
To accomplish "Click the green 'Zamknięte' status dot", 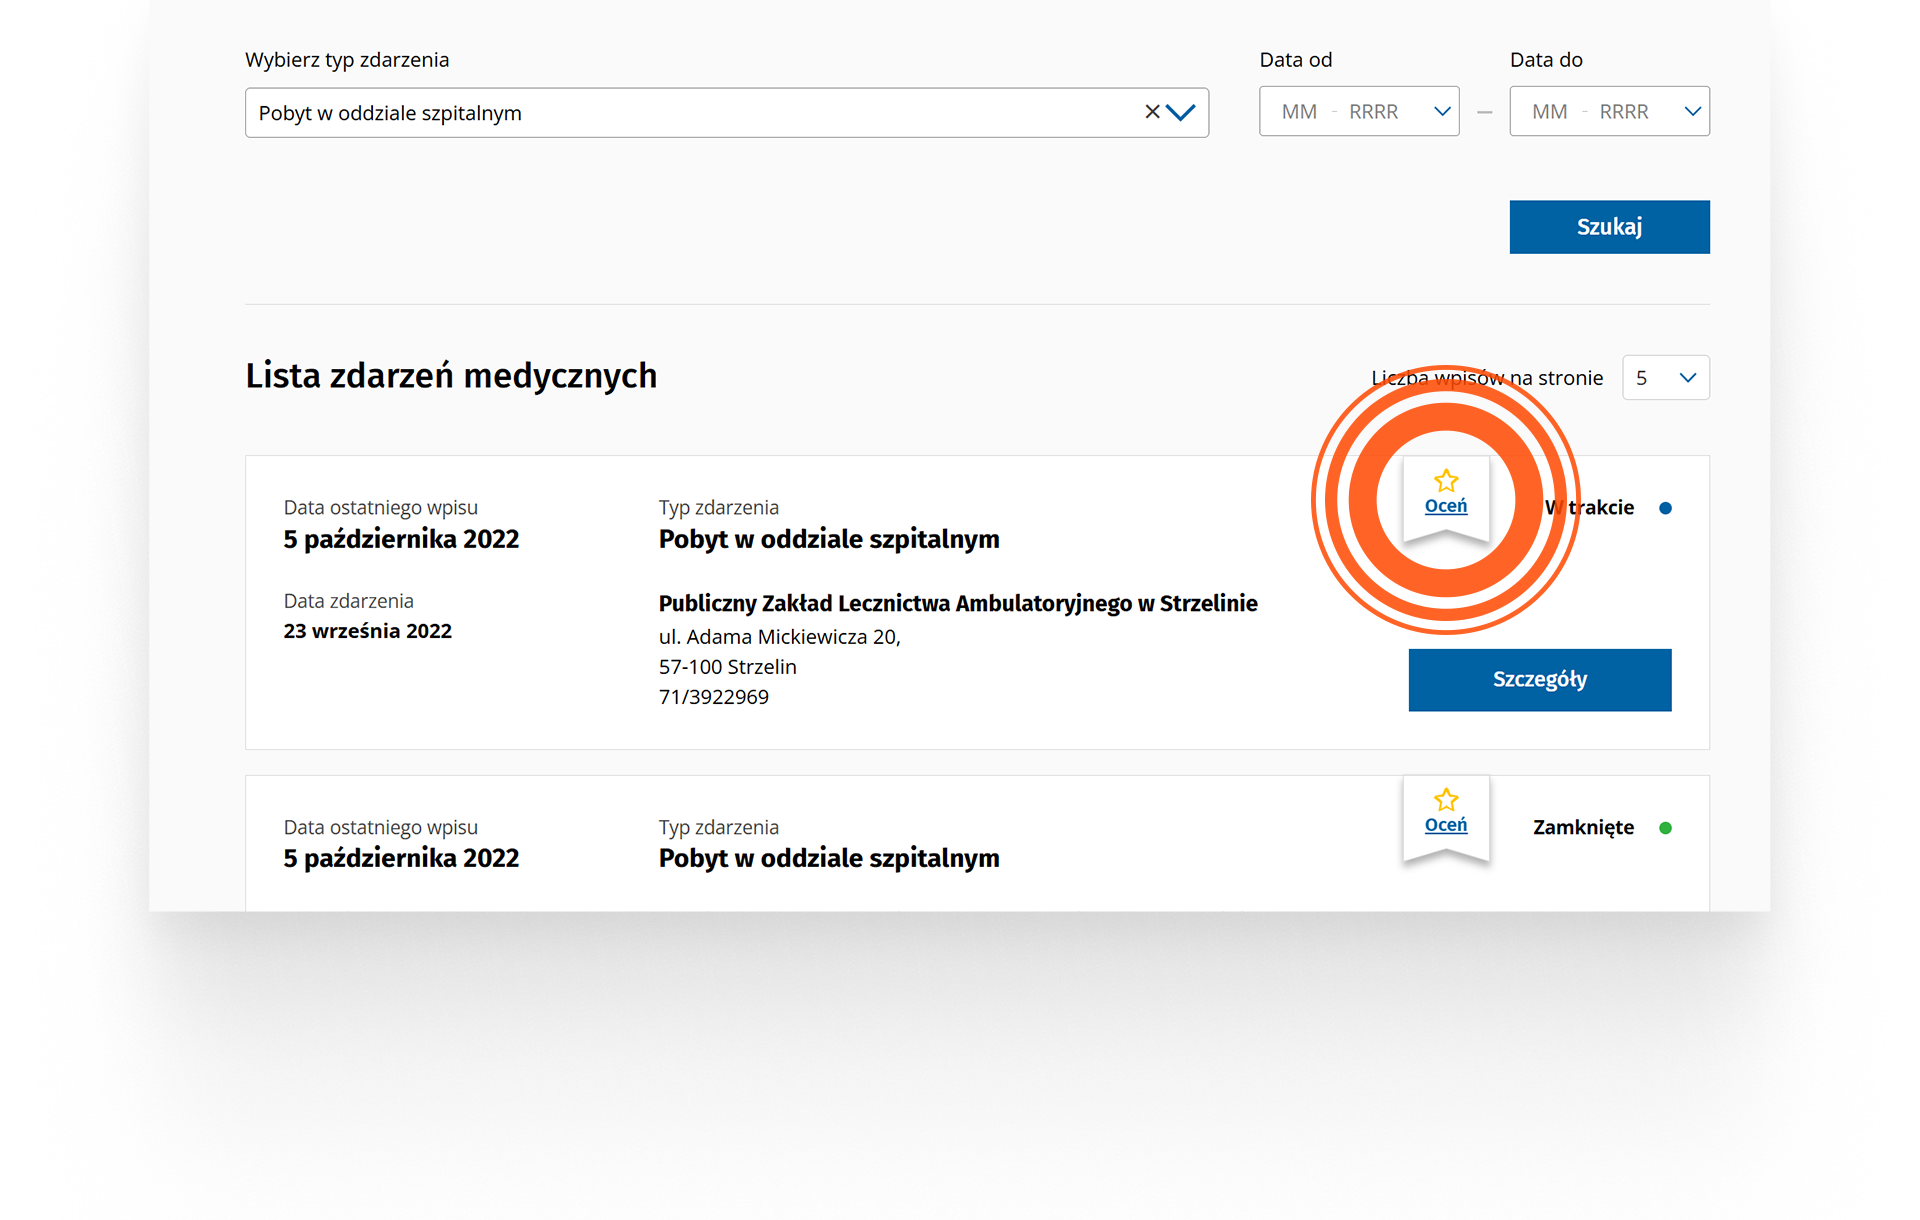I will point(1665,828).
